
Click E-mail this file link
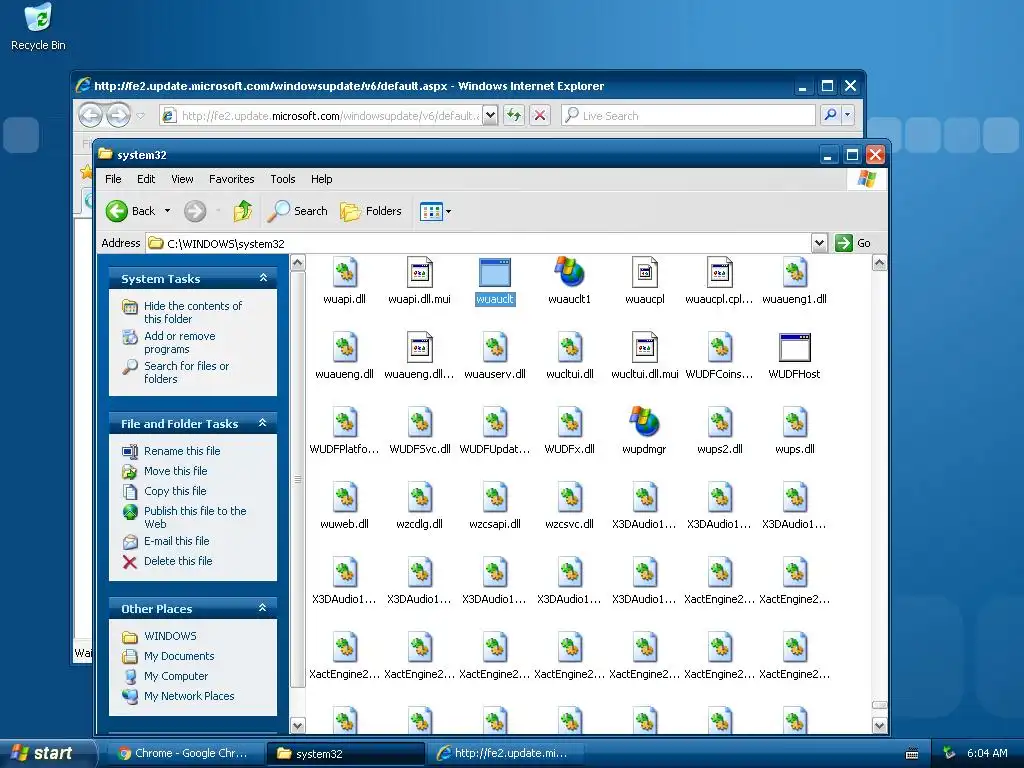pyautogui.click(x=176, y=541)
